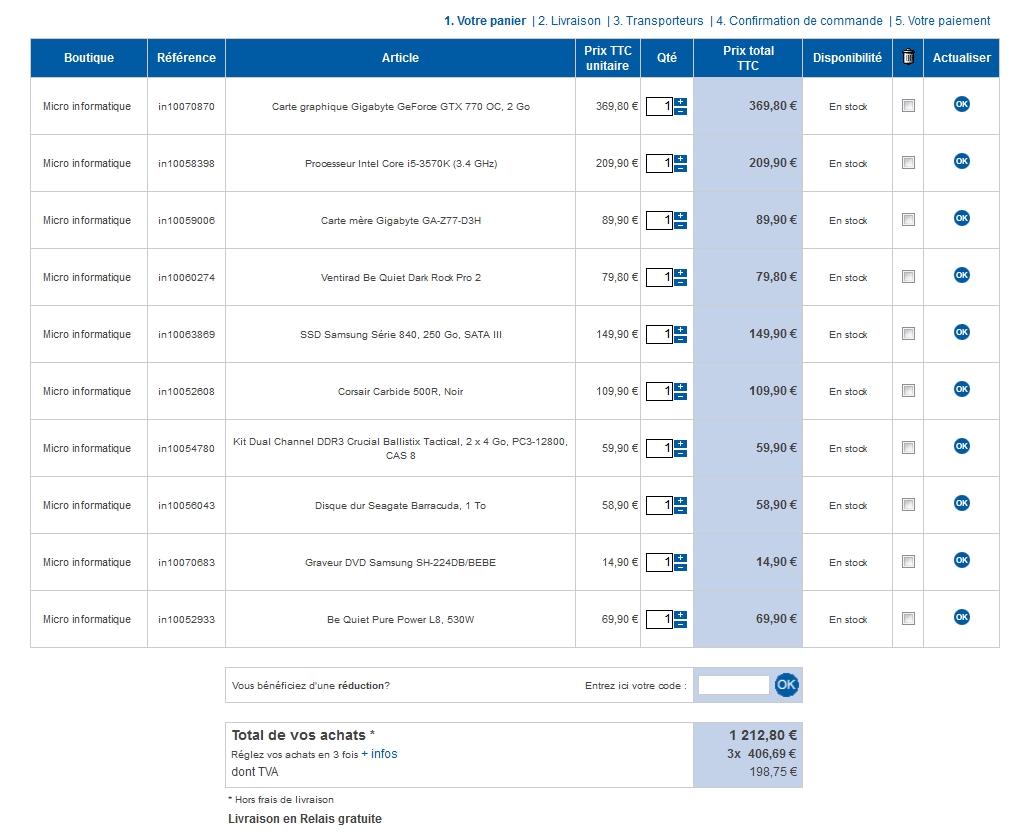Image resolution: width=1029 pixels, height=835 pixels.
Task: Go to step 2 Livraison
Action: [569, 21]
